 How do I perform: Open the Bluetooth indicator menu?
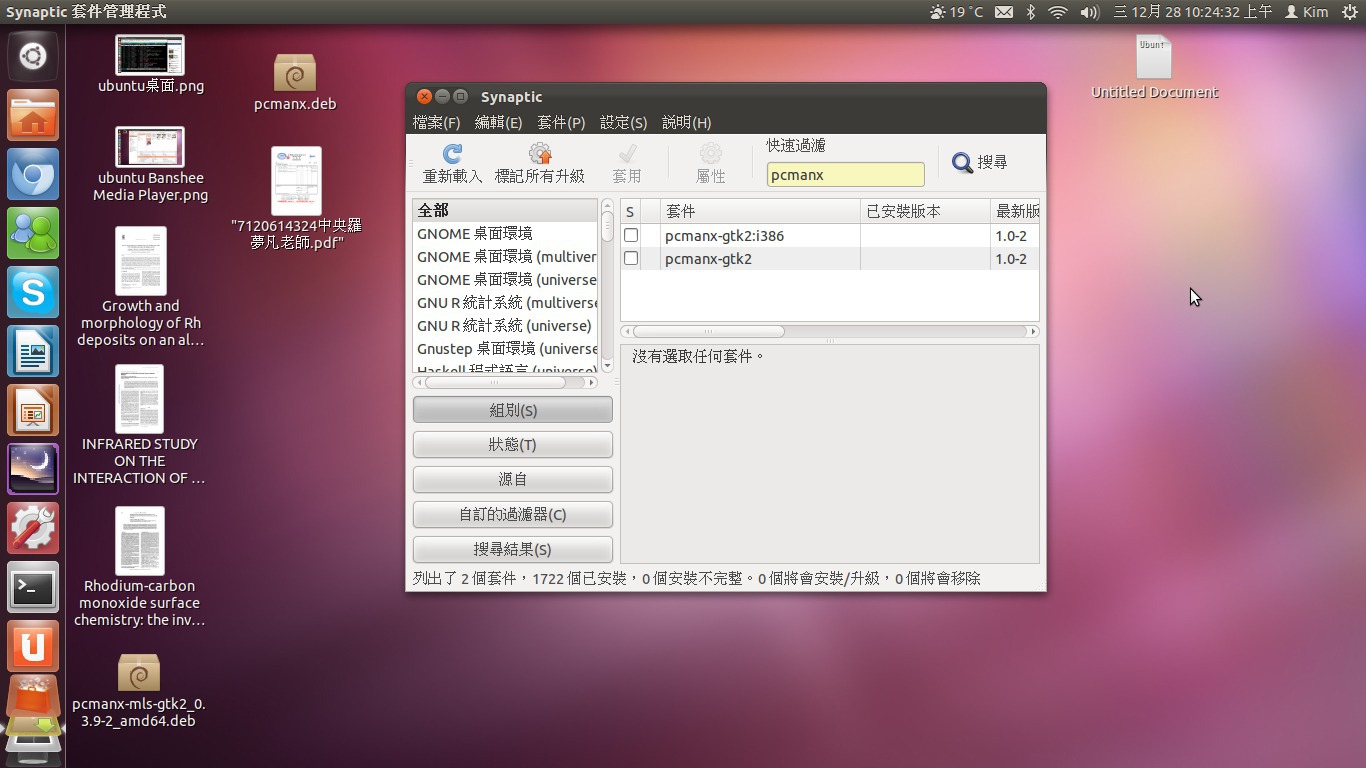tap(1030, 12)
